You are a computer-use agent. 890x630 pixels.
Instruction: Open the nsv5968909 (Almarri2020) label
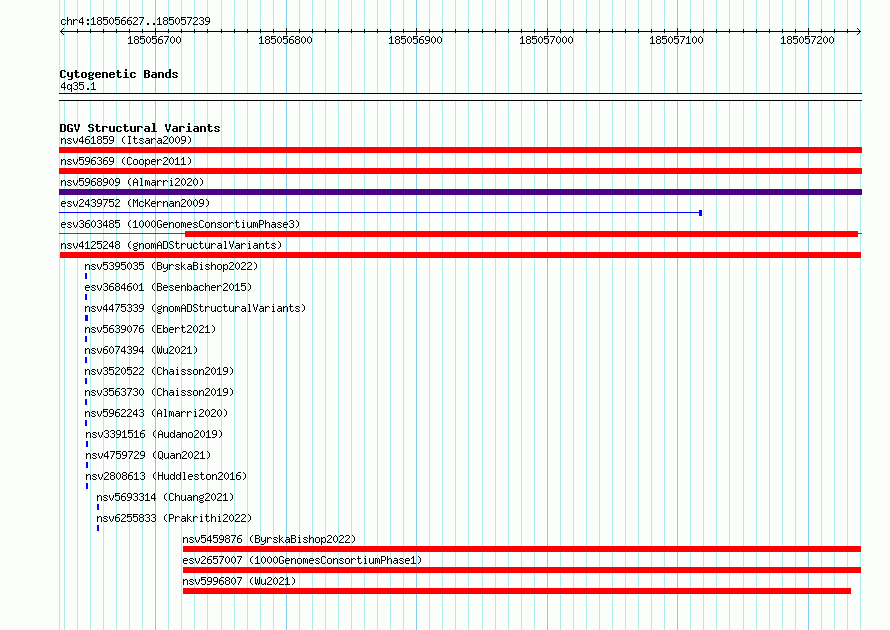coord(132,182)
